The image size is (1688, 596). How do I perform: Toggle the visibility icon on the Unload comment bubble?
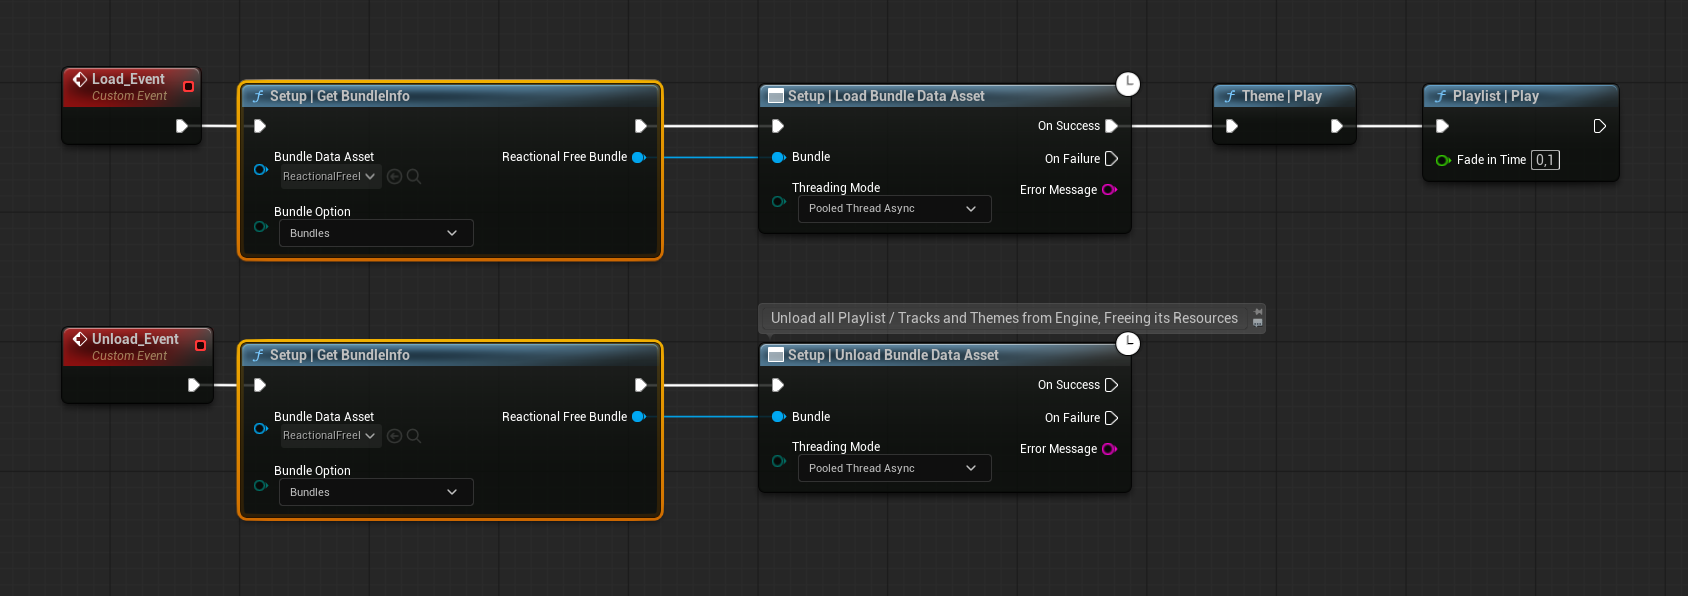pyautogui.click(x=1258, y=323)
